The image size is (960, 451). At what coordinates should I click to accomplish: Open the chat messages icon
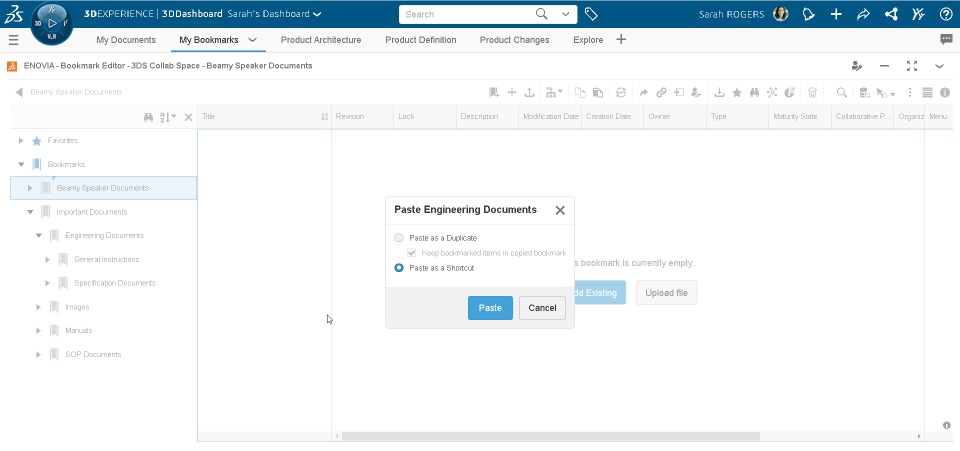click(x=946, y=40)
